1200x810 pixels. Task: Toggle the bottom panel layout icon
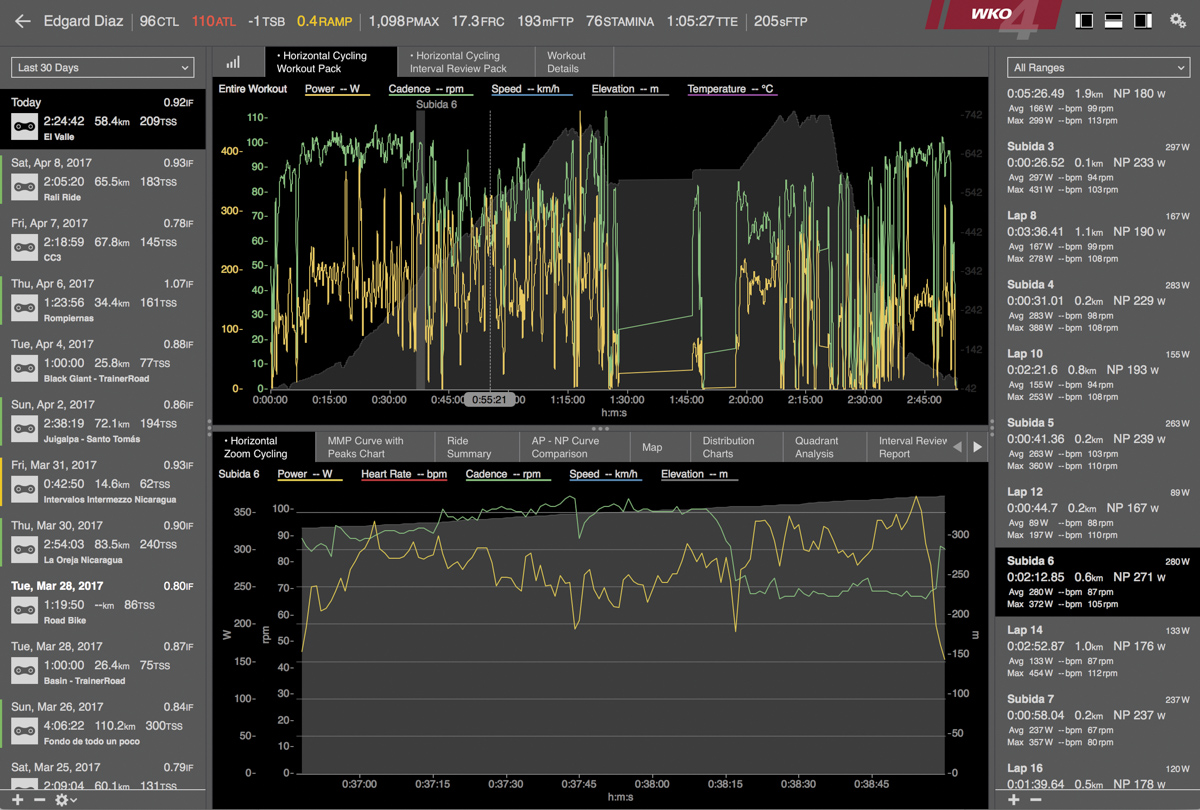coord(1113,21)
